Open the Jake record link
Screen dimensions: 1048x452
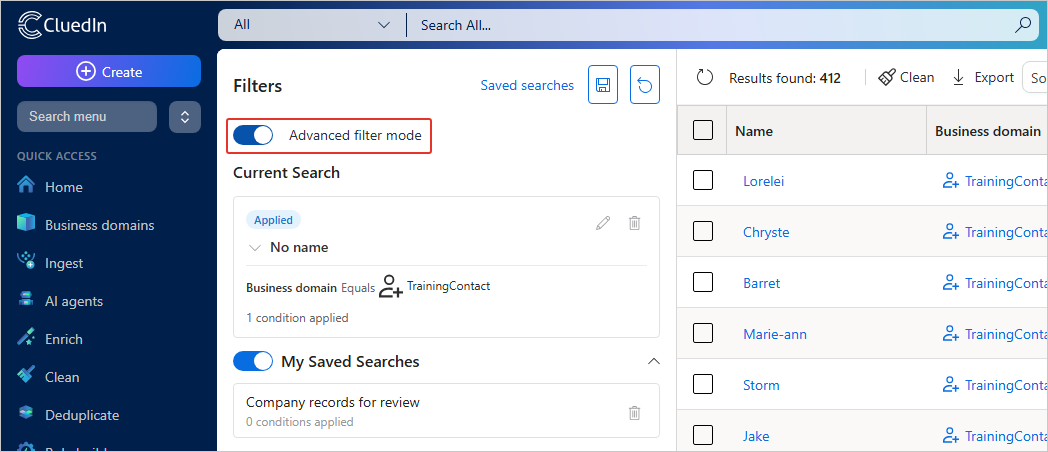click(x=756, y=436)
